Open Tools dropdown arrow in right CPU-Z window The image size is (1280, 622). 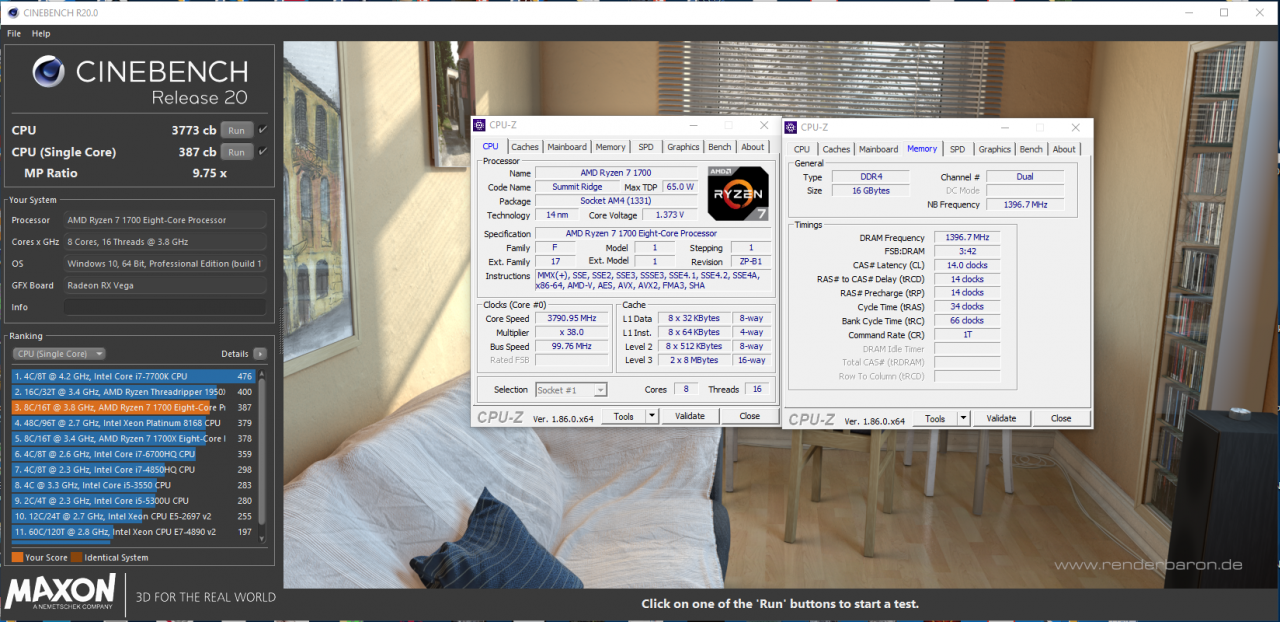tap(963, 418)
